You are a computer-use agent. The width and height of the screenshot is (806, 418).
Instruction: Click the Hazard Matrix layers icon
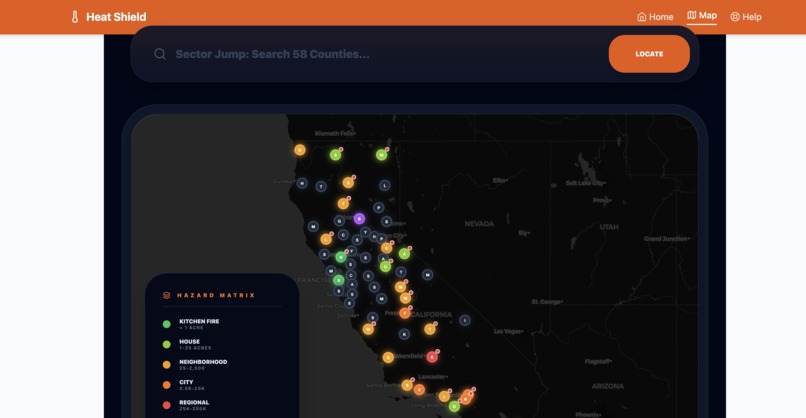point(167,295)
